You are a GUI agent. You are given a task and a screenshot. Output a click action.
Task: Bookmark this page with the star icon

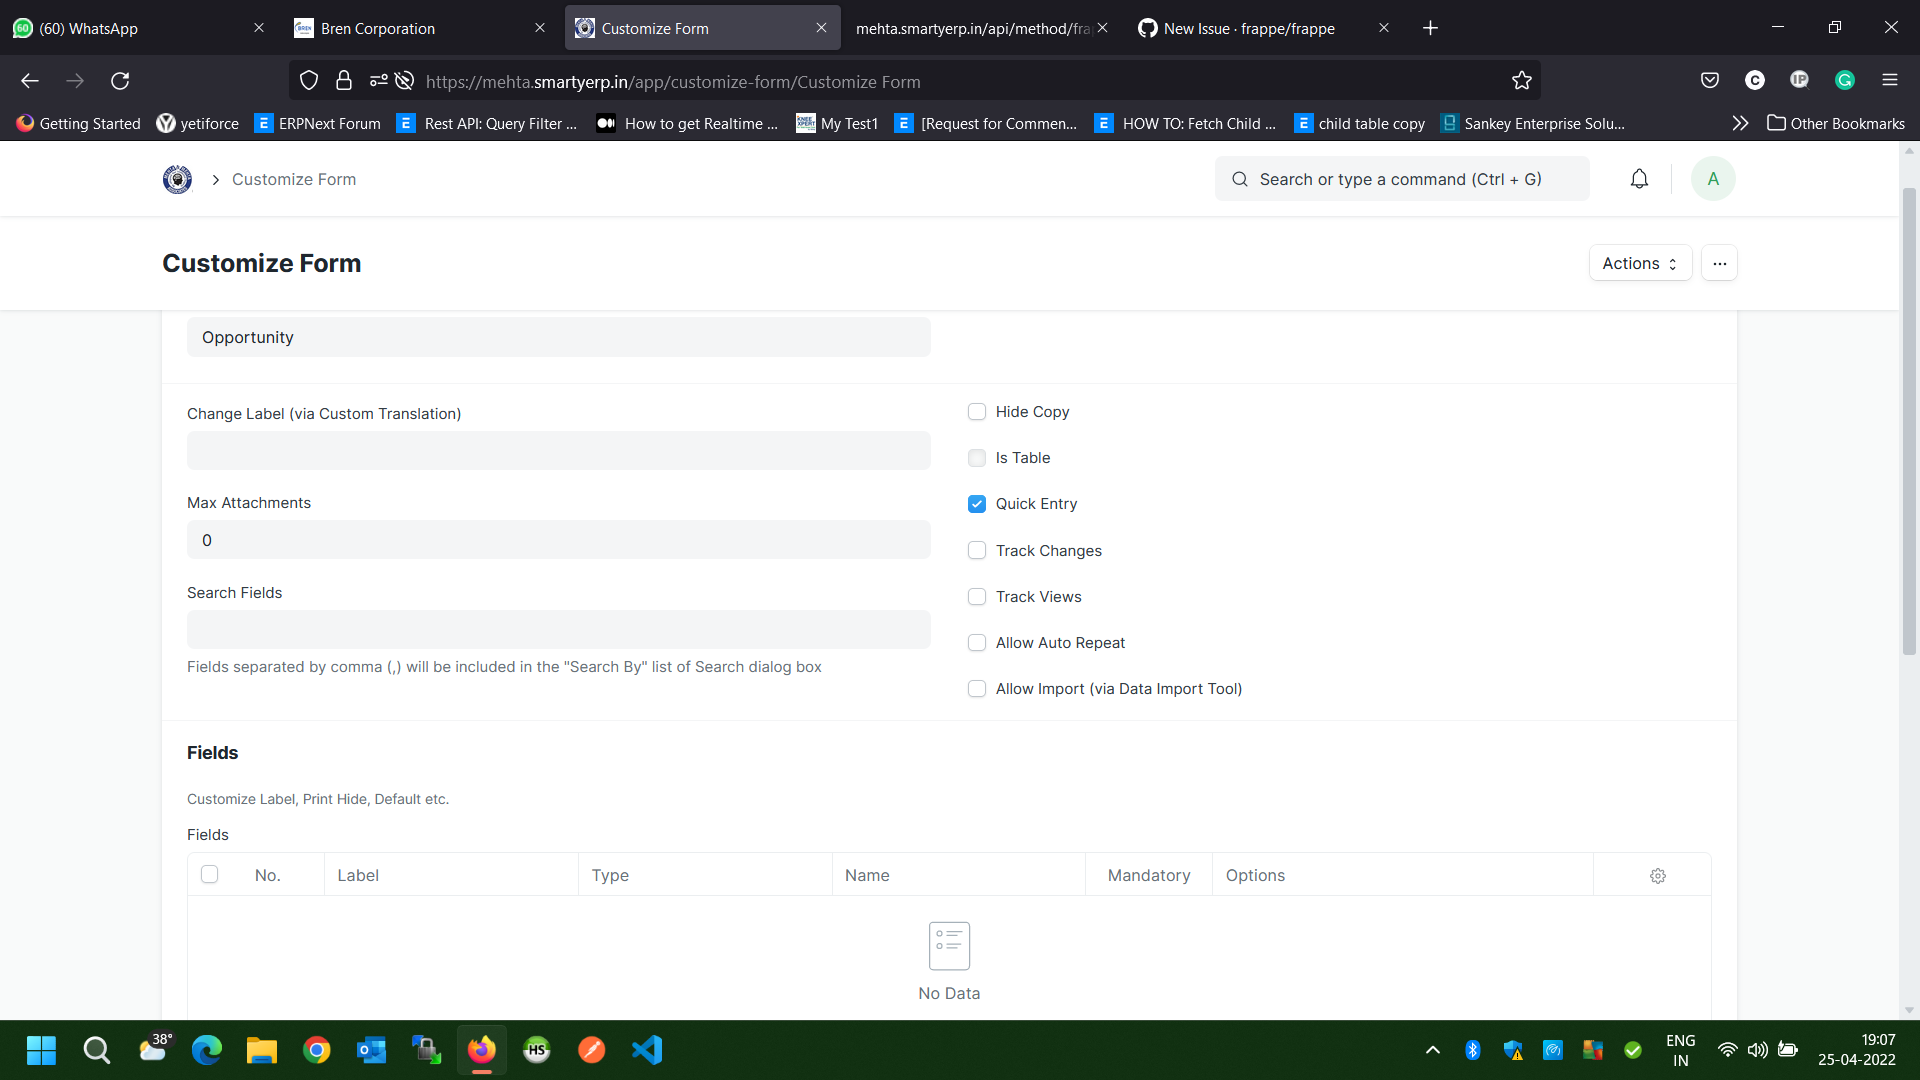pyautogui.click(x=1521, y=81)
